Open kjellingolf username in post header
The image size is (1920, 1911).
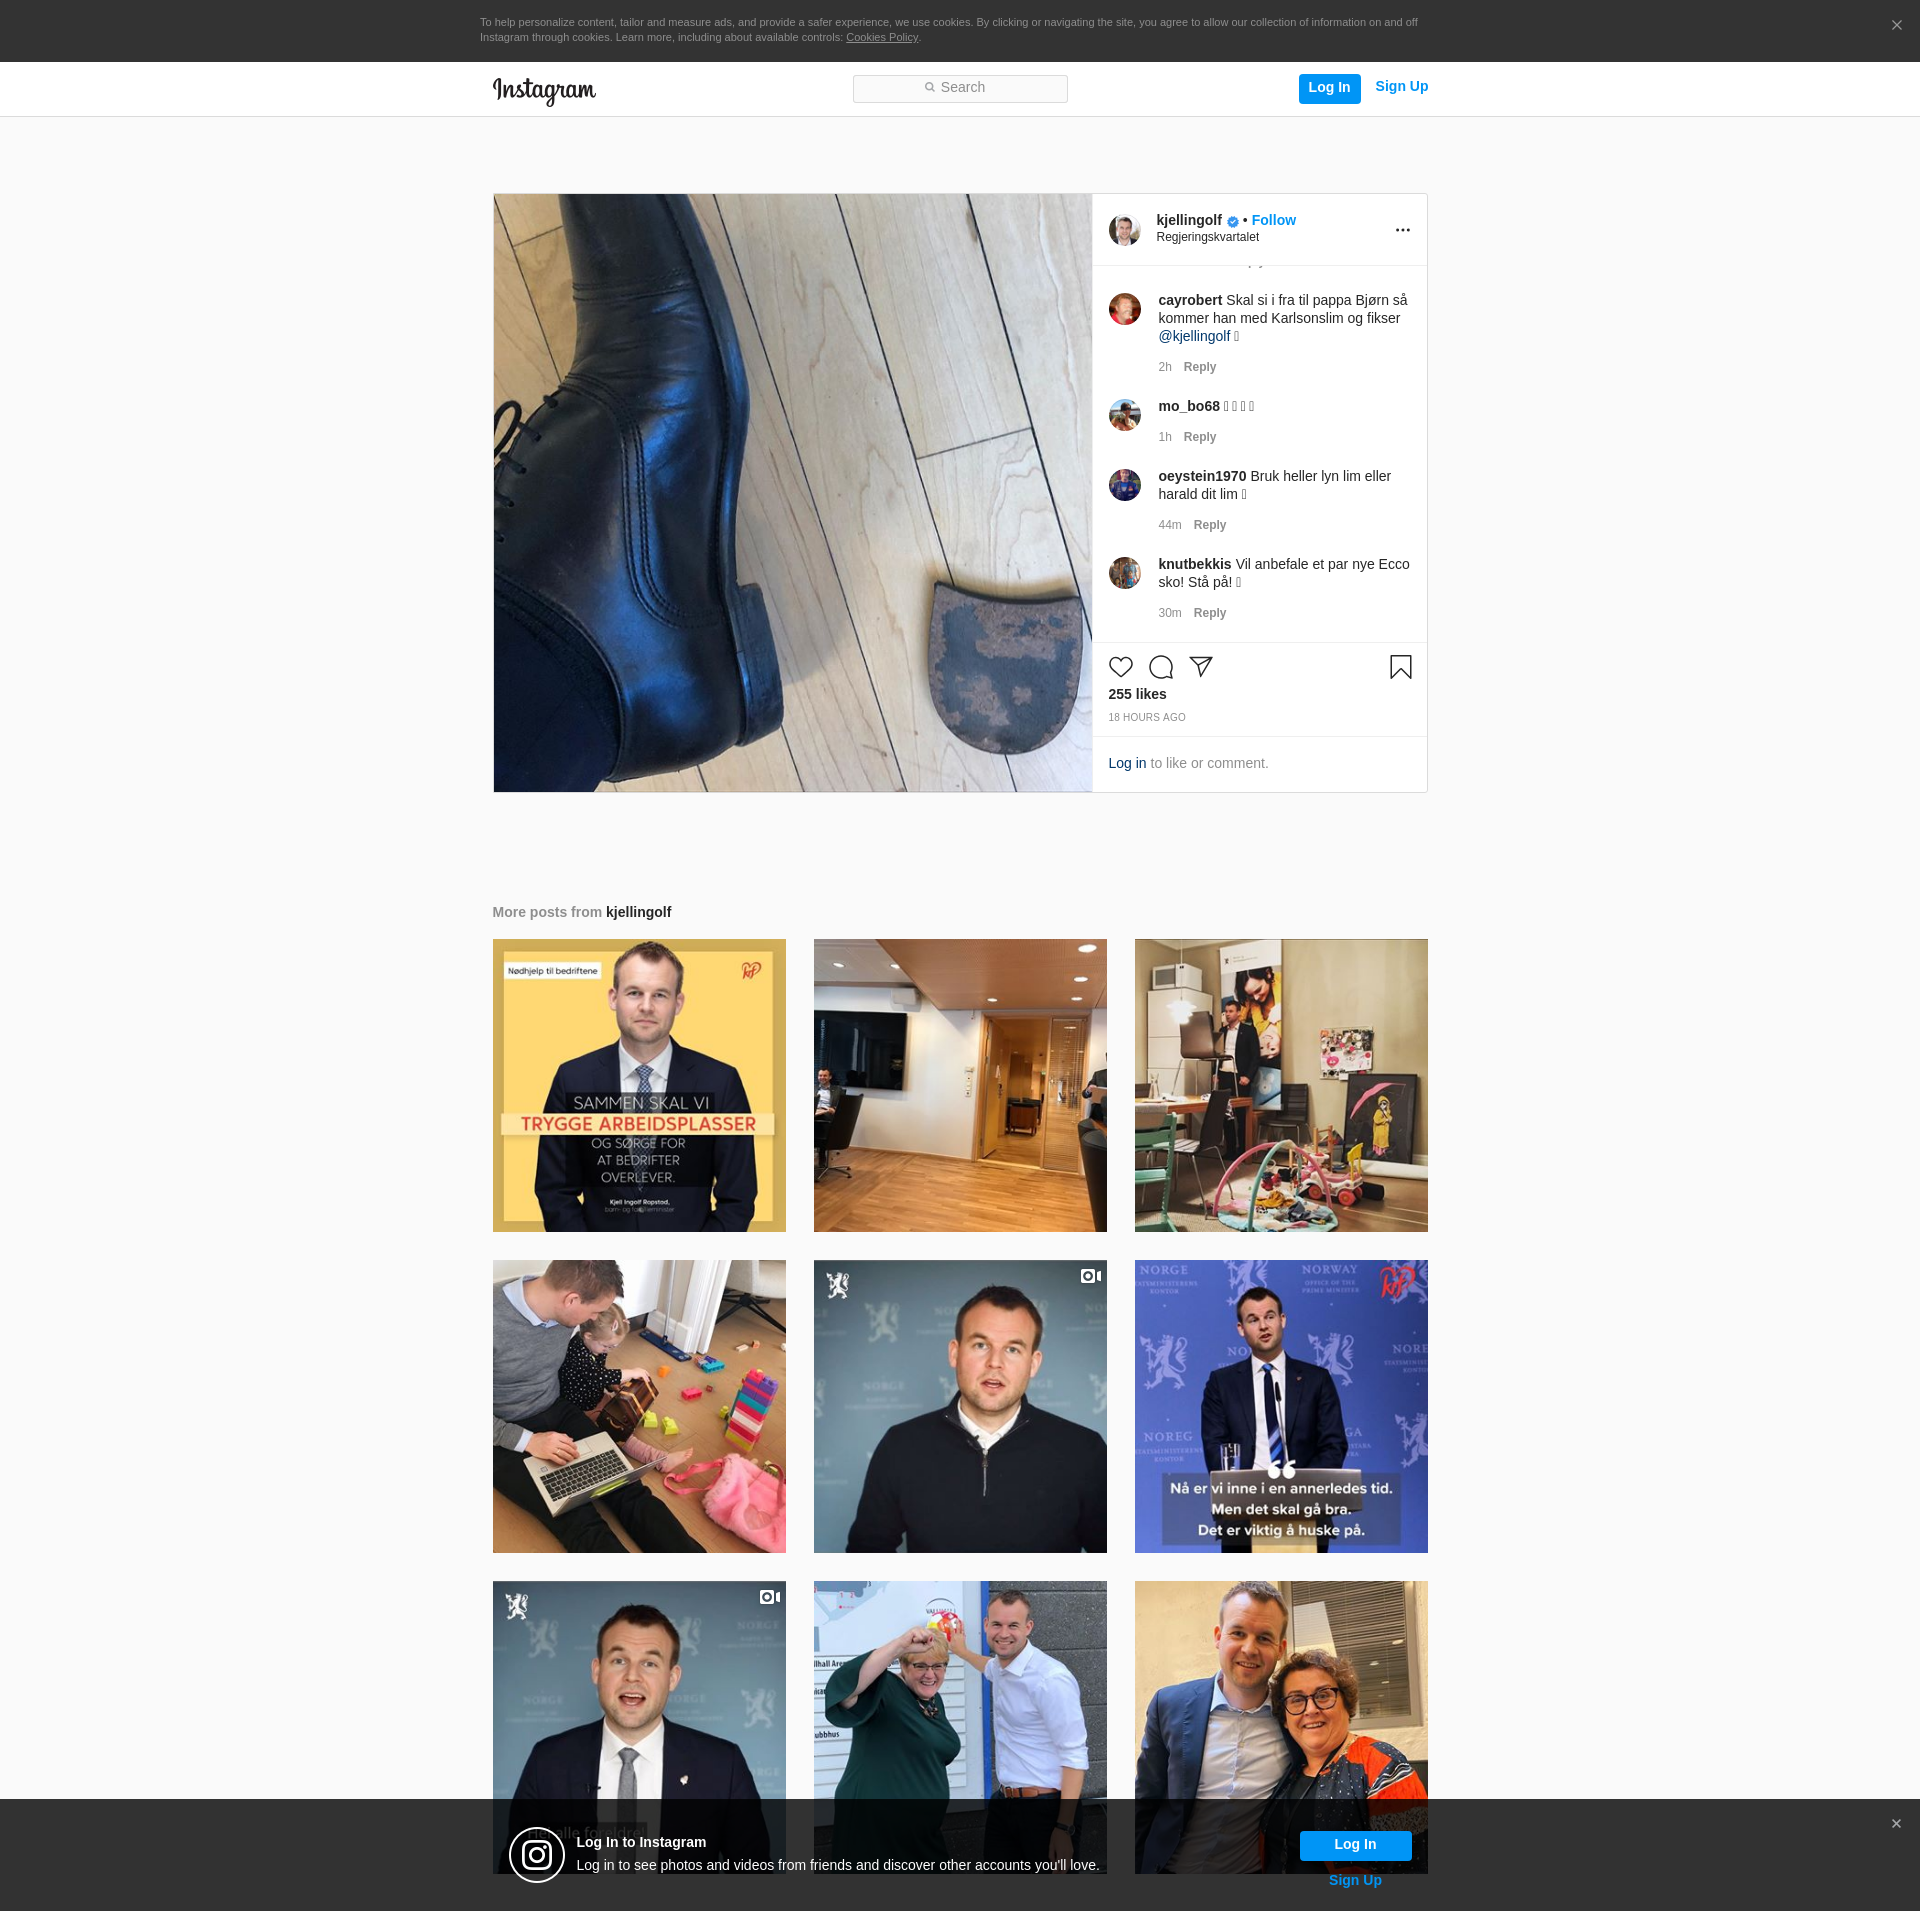[x=1189, y=220]
